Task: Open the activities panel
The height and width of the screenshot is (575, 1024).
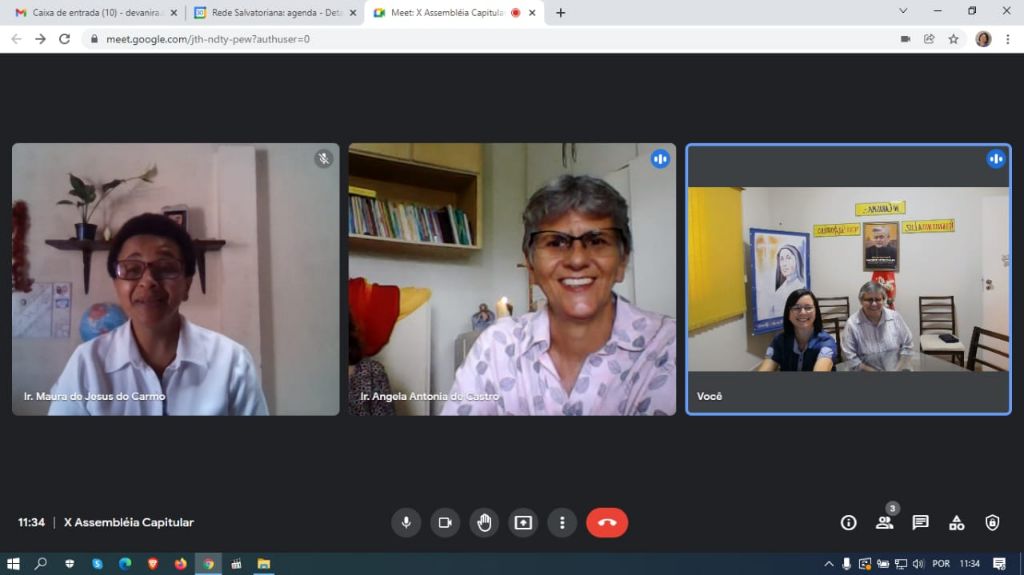Action: tap(956, 523)
